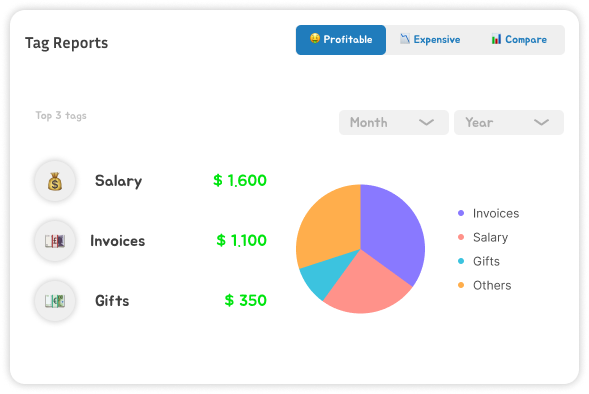Image resolution: width=589 pixels, height=394 pixels.
Task: Toggle the Salary series in chart legend
Action: (x=483, y=237)
